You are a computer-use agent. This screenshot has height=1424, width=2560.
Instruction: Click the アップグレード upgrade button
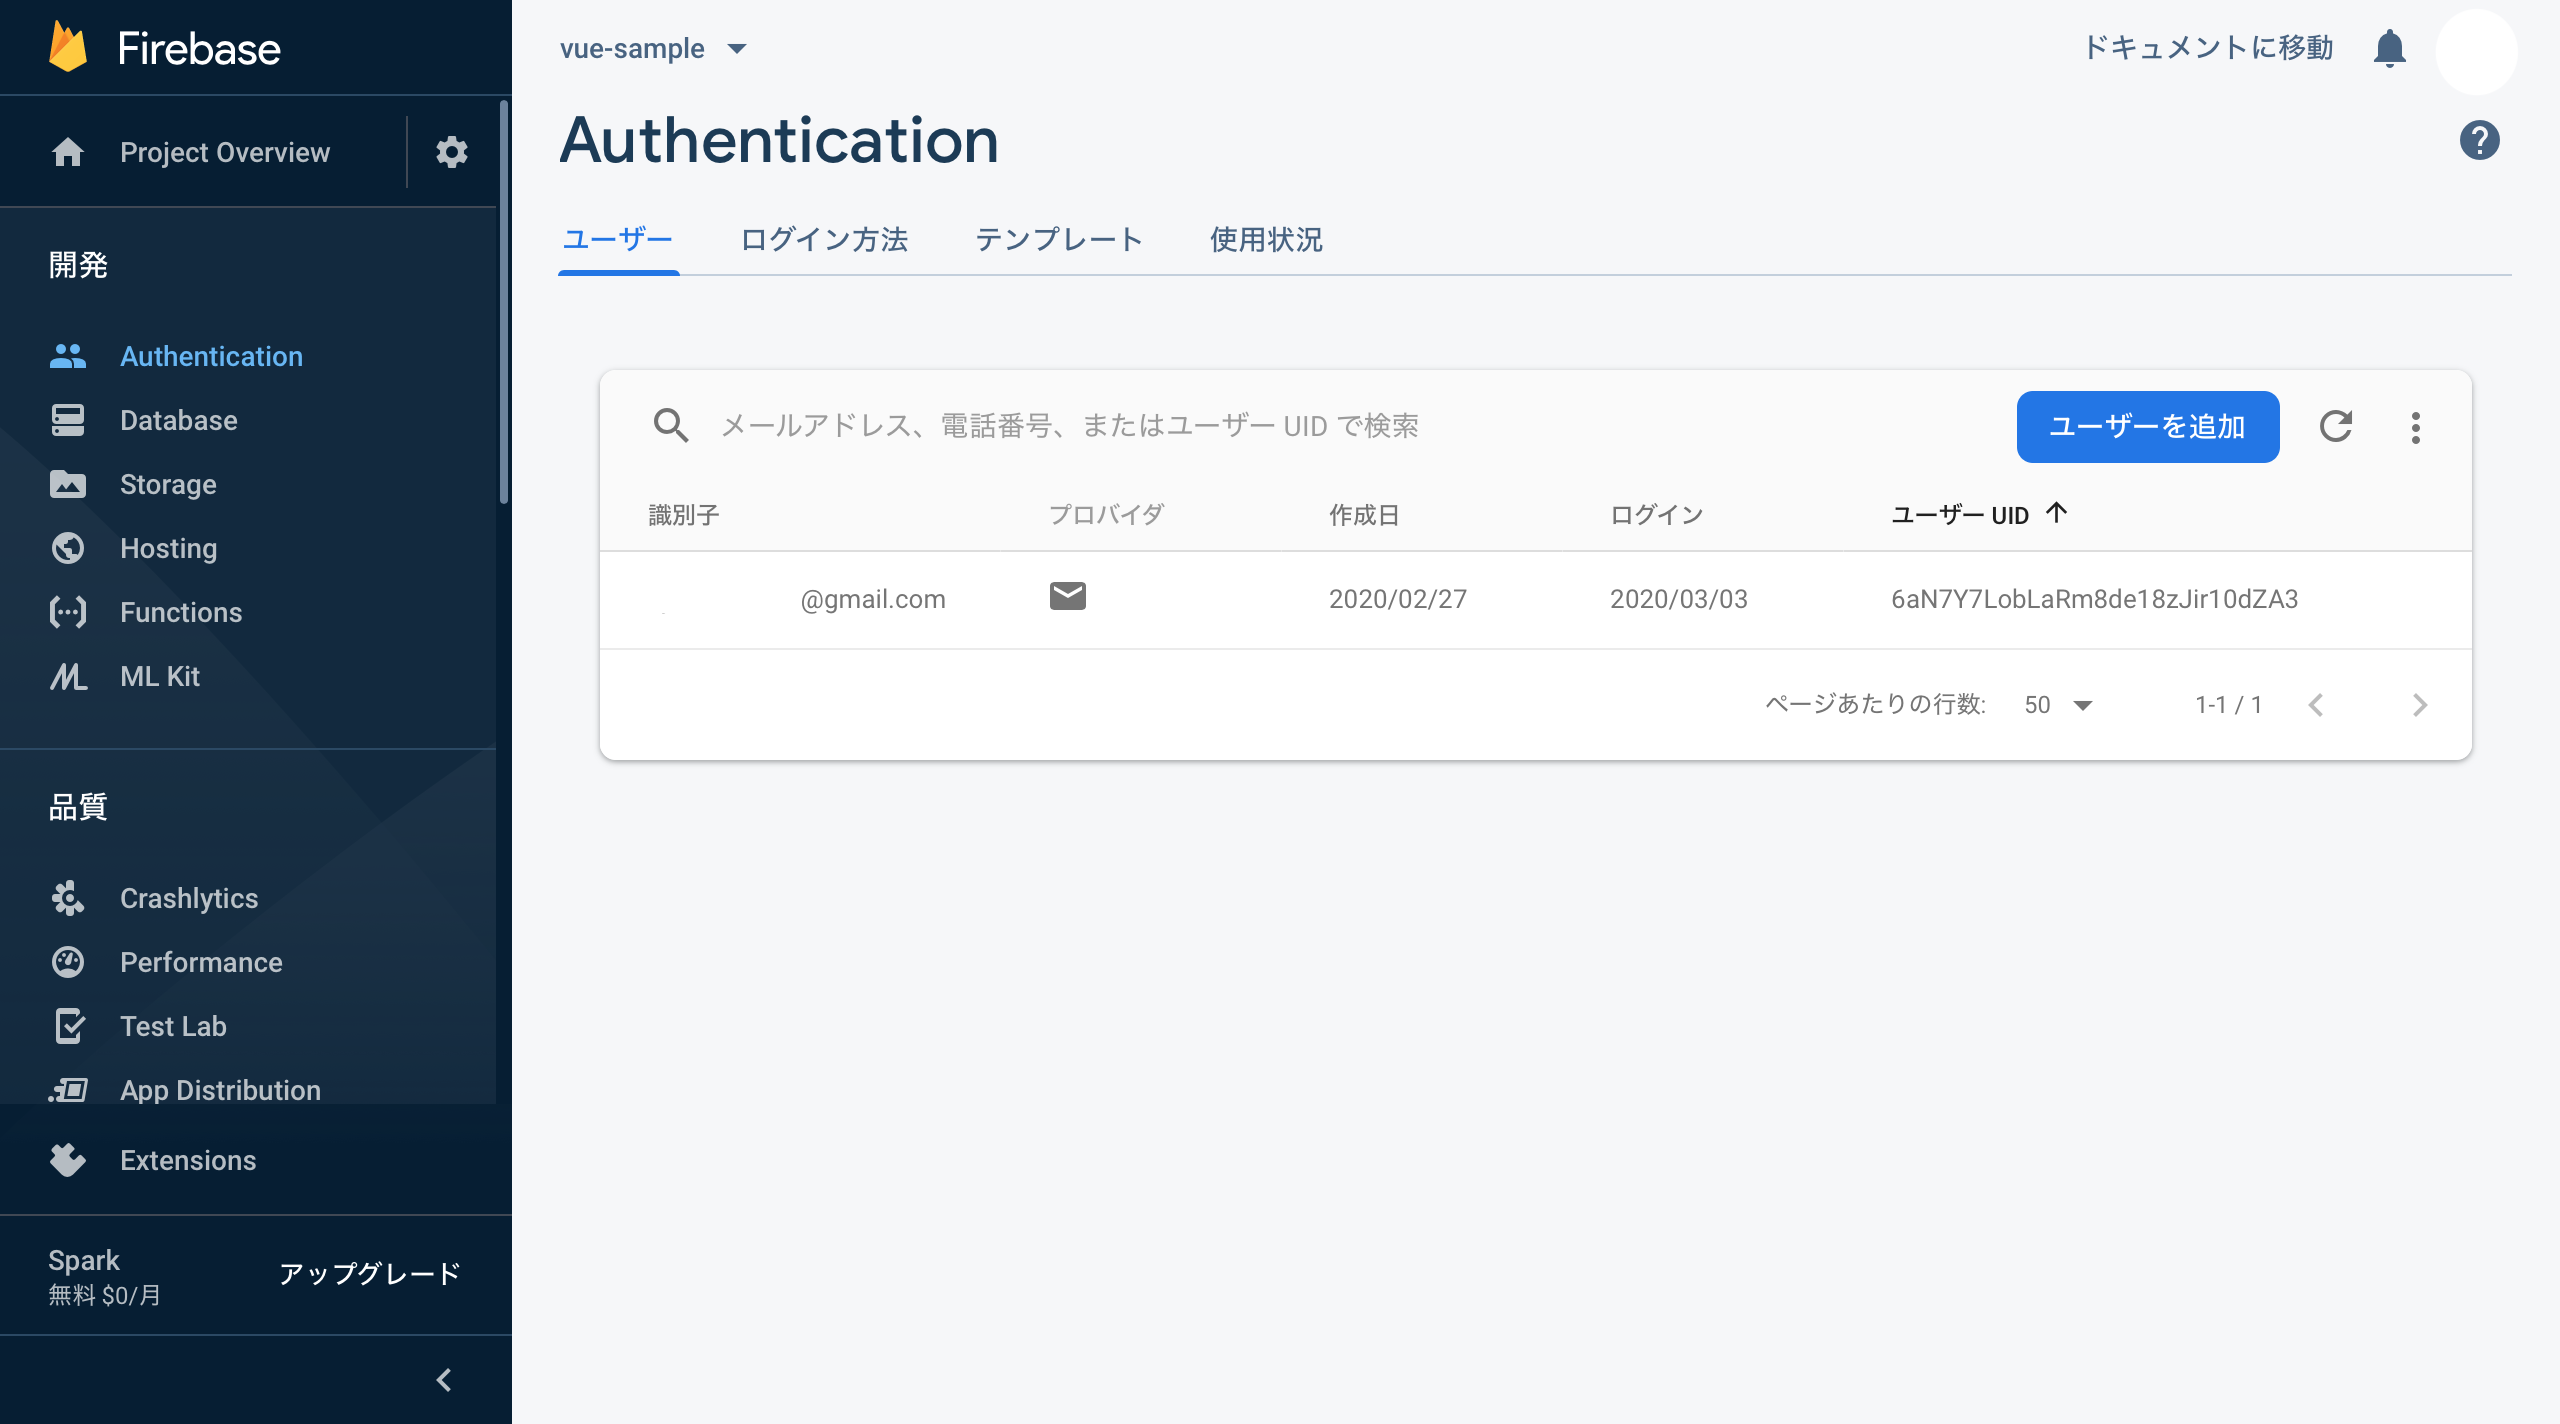click(369, 1274)
